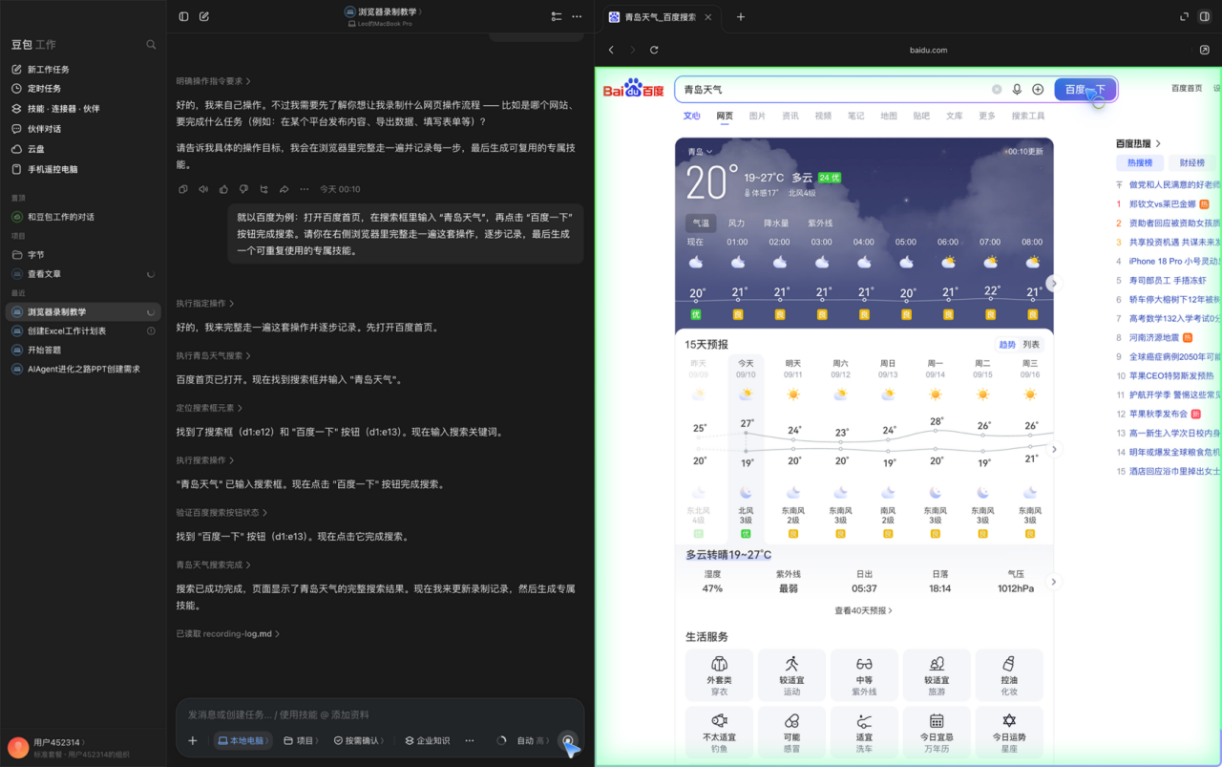
Task: Click the Baidu voice search microphone
Action: tap(1017, 89)
